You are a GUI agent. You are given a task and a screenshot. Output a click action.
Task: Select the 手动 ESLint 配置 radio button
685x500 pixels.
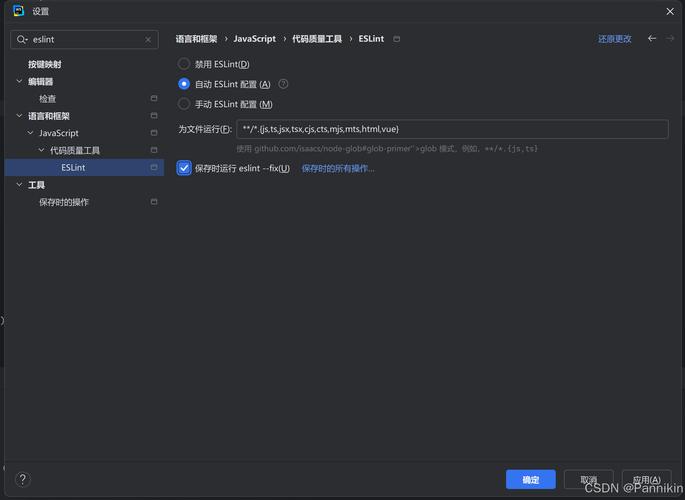click(184, 104)
